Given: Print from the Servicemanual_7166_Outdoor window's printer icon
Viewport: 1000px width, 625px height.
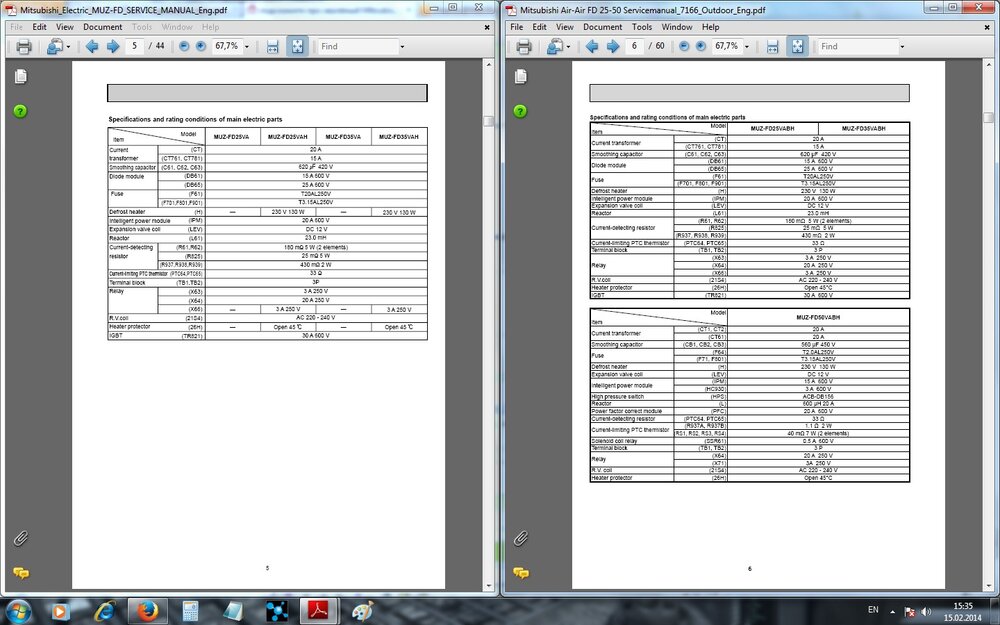Looking at the screenshot, I should tap(524, 47).
